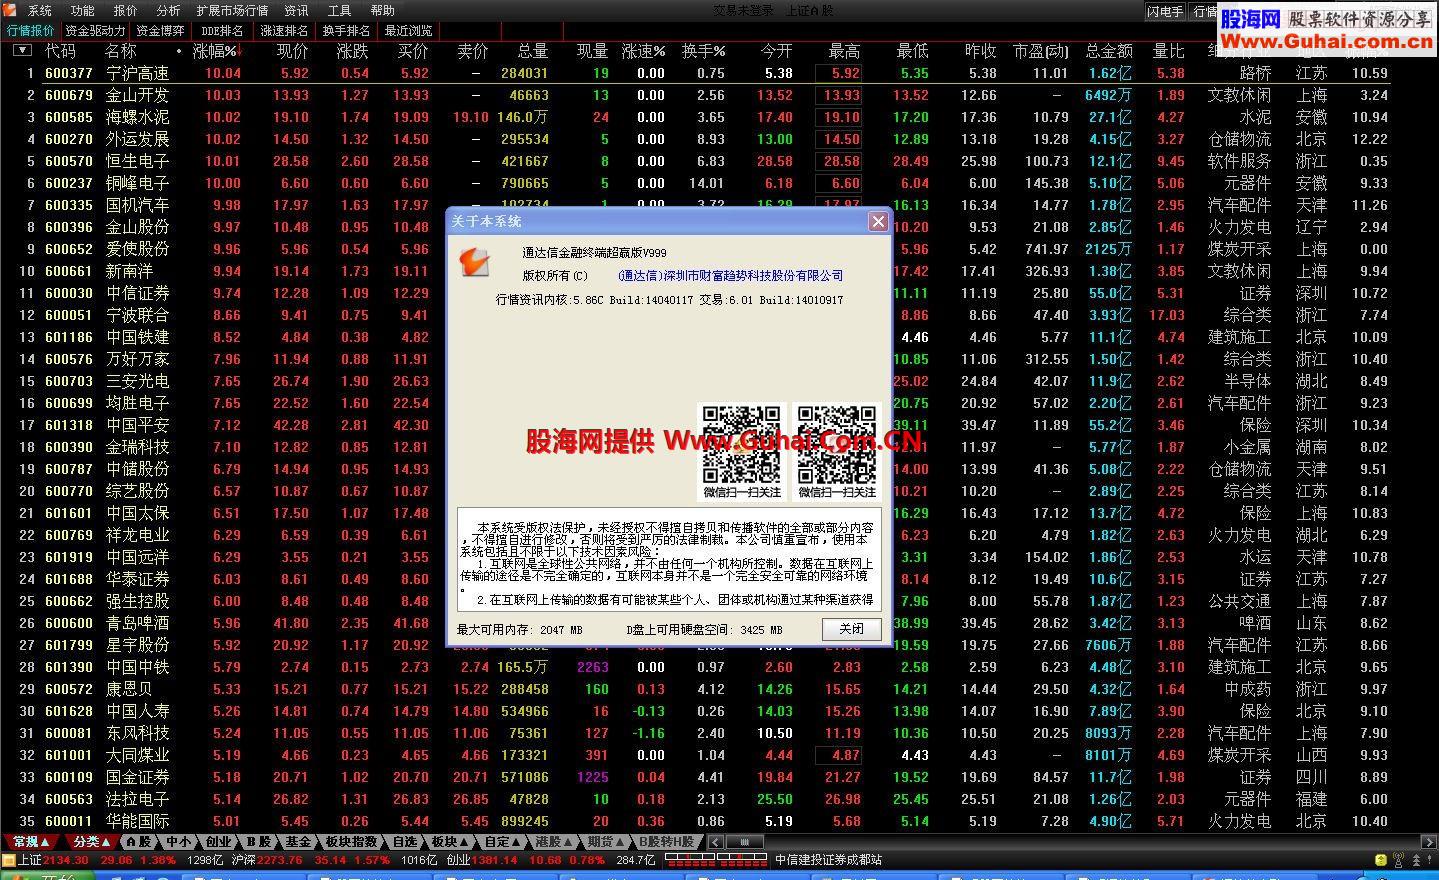Switch to 最近浏览 tab
Viewport: 1439px width, 880px height.
point(409,31)
